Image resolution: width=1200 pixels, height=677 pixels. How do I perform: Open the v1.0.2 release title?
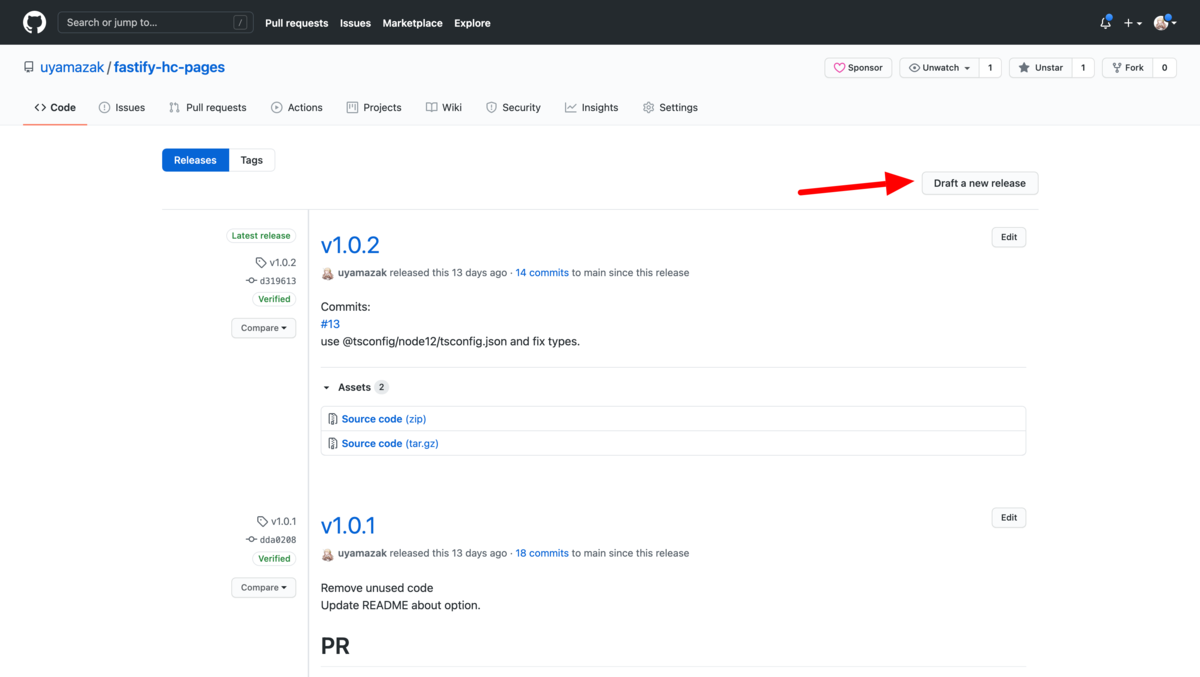tap(350, 244)
